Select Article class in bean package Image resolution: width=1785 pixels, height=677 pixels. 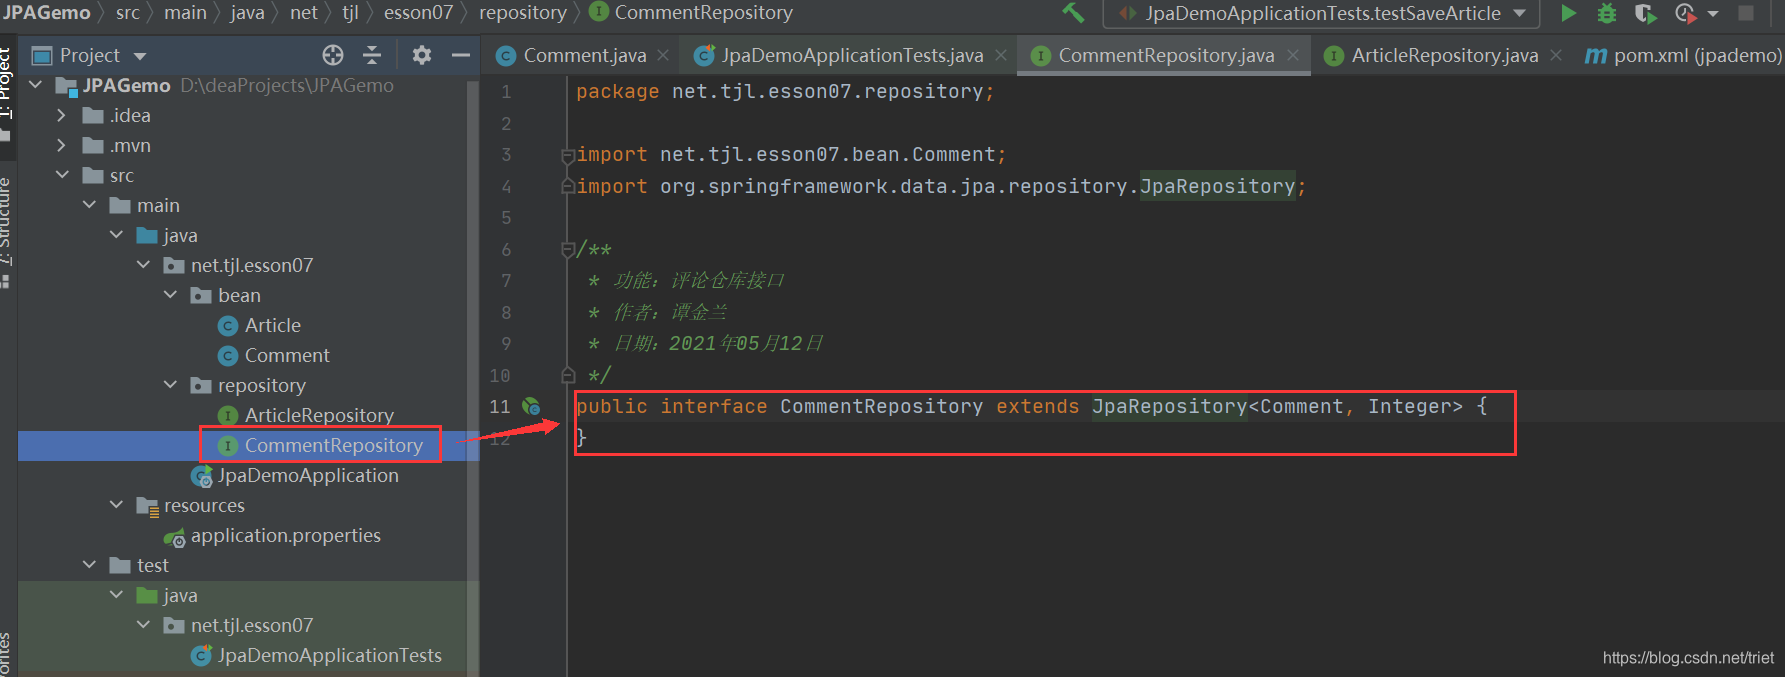pyautogui.click(x=272, y=325)
